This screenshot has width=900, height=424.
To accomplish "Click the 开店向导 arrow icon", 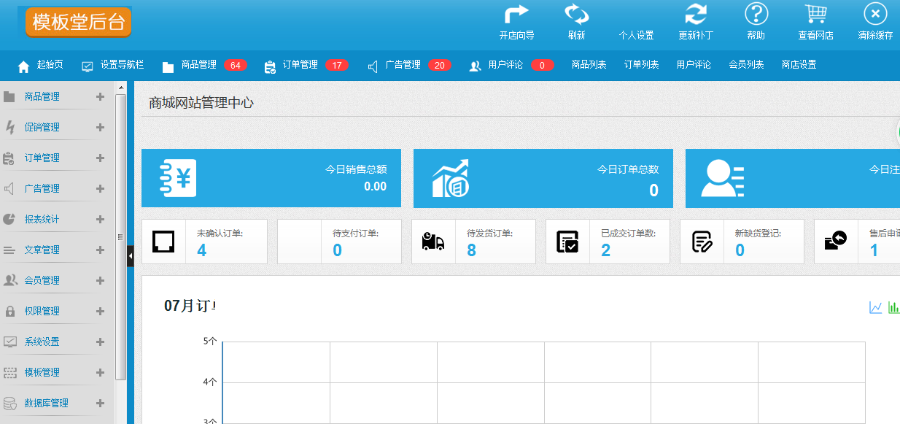I will [516, 14].
